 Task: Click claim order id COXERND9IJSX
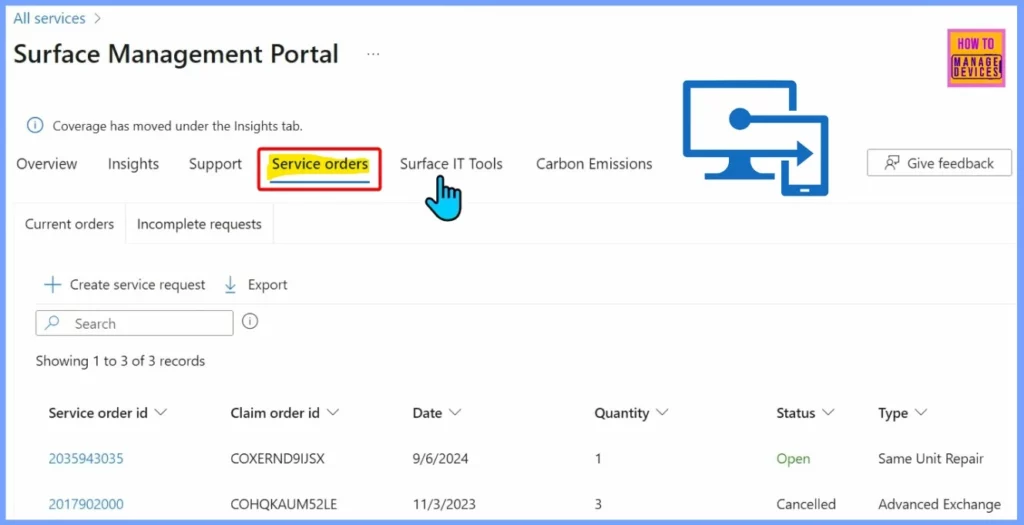pos(278,458)
